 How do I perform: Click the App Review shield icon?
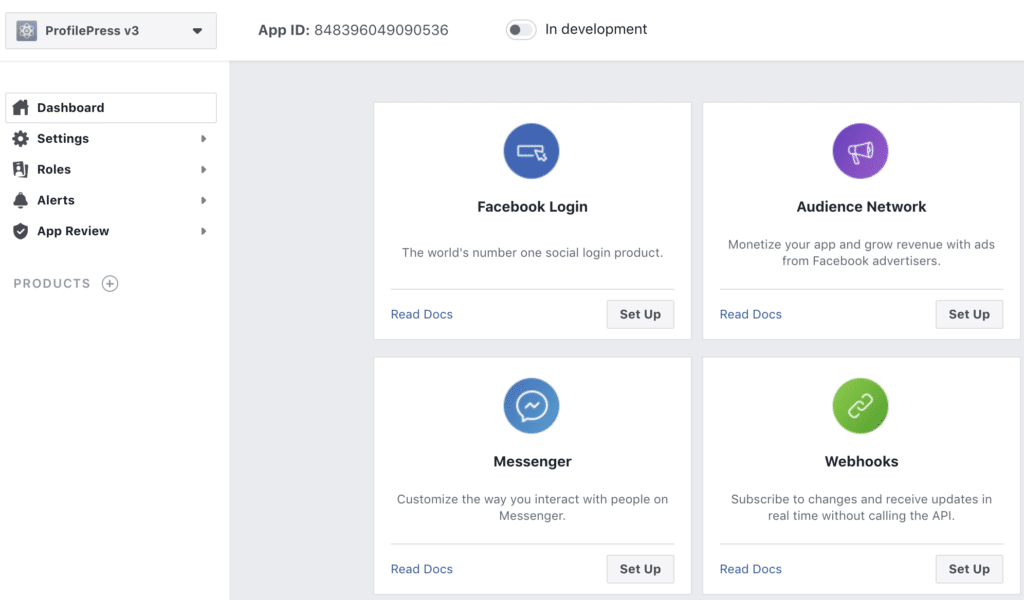[x=21, y=231]
